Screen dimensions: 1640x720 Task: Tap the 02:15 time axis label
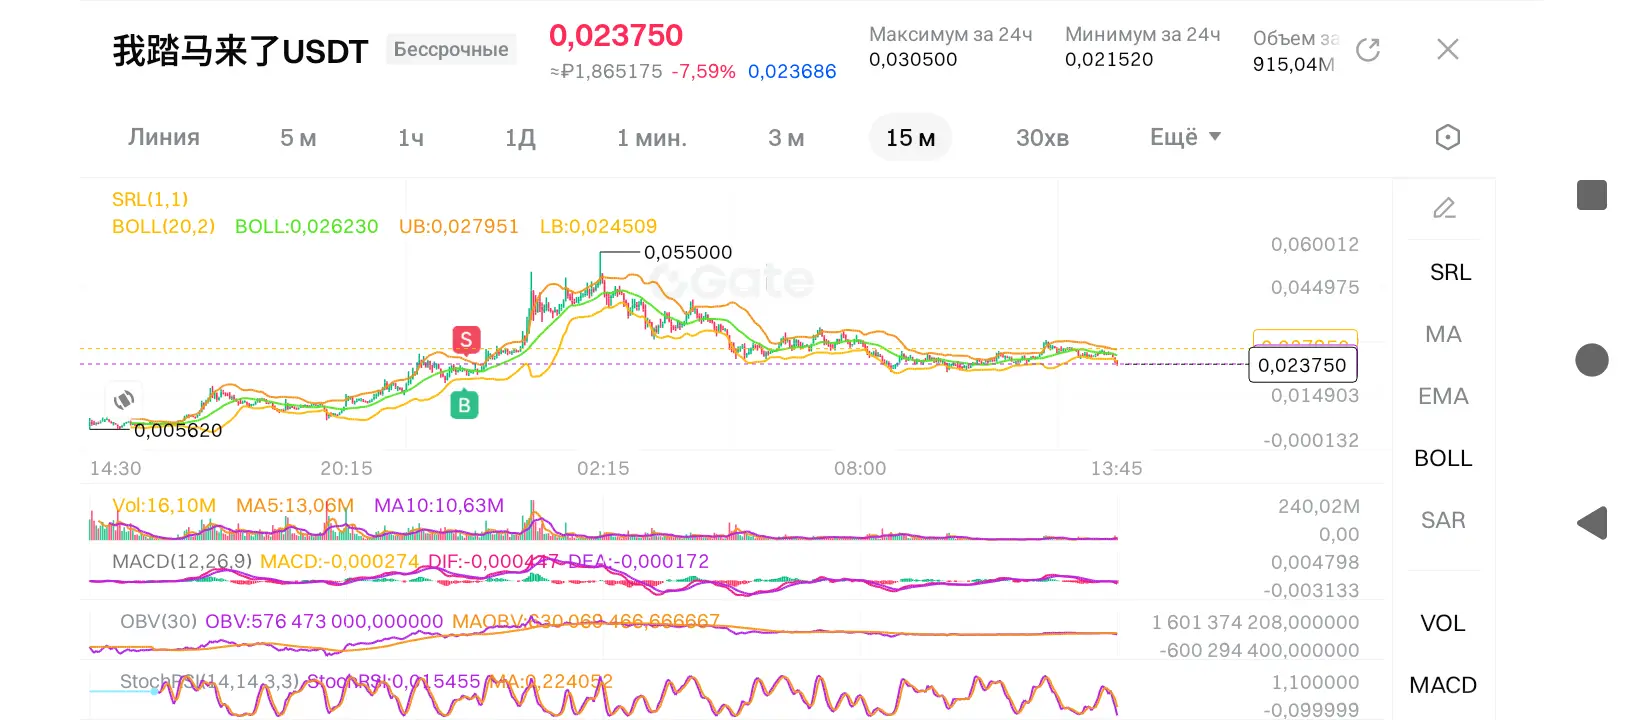pyautogui.click(x=603, y=468)
